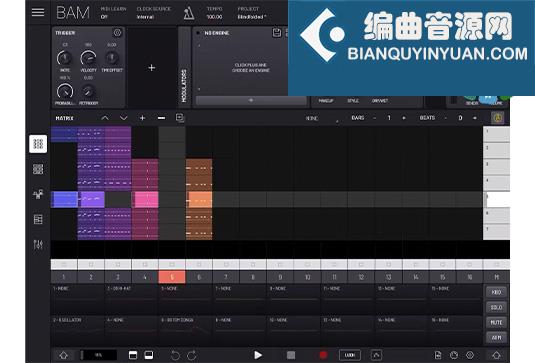Screen dimensions: 535x363
Task: Click the No Engine header selector
Action: pos(217,33)
